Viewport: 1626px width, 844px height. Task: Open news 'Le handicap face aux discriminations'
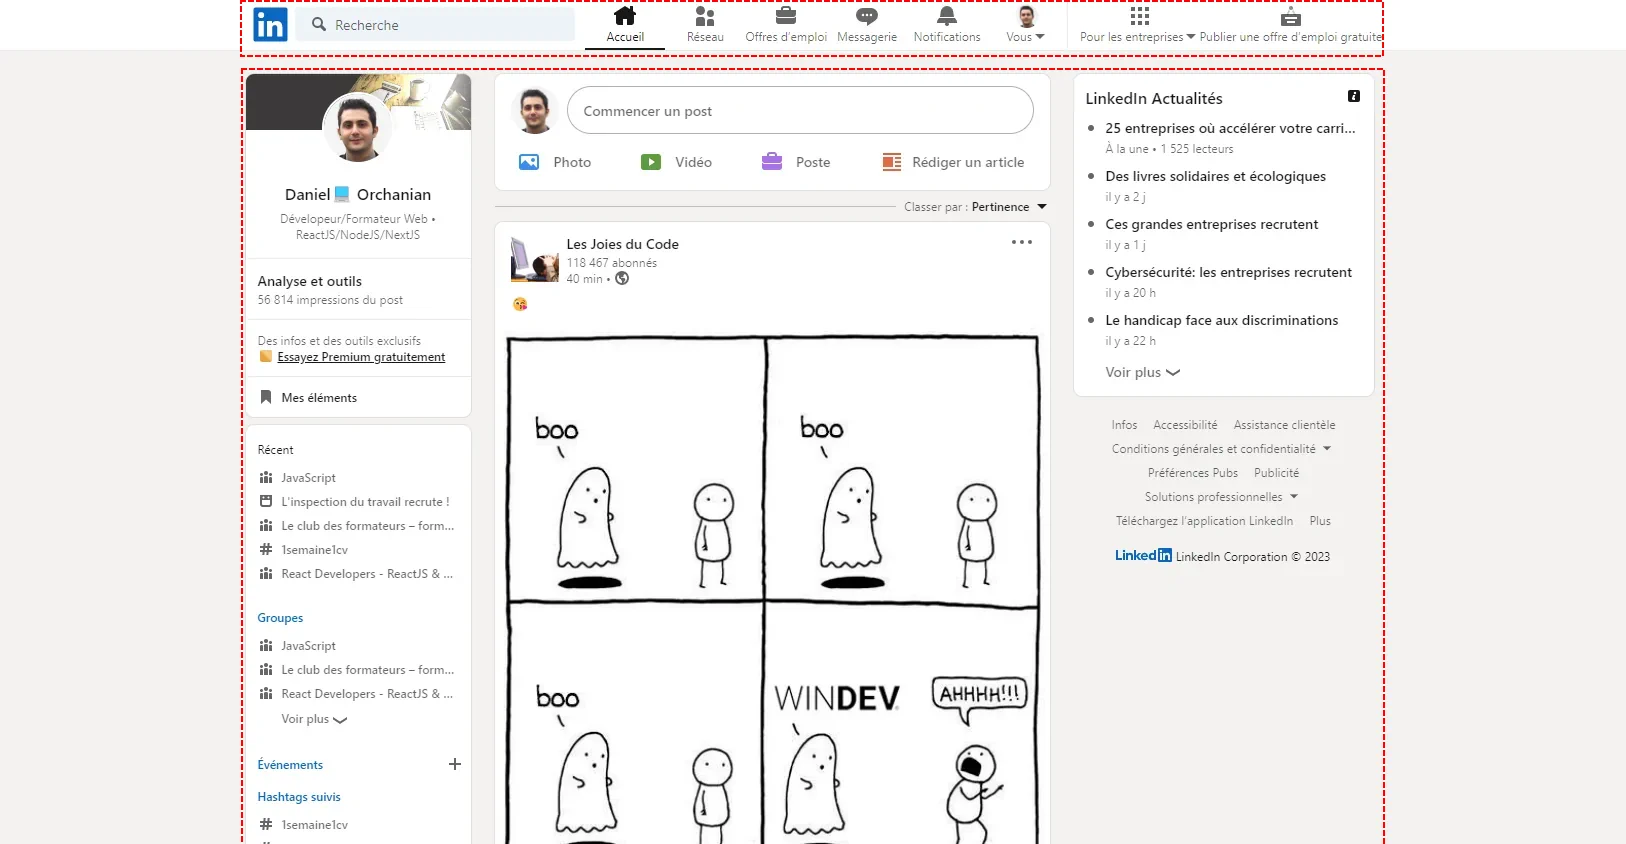click(1221, 320)
